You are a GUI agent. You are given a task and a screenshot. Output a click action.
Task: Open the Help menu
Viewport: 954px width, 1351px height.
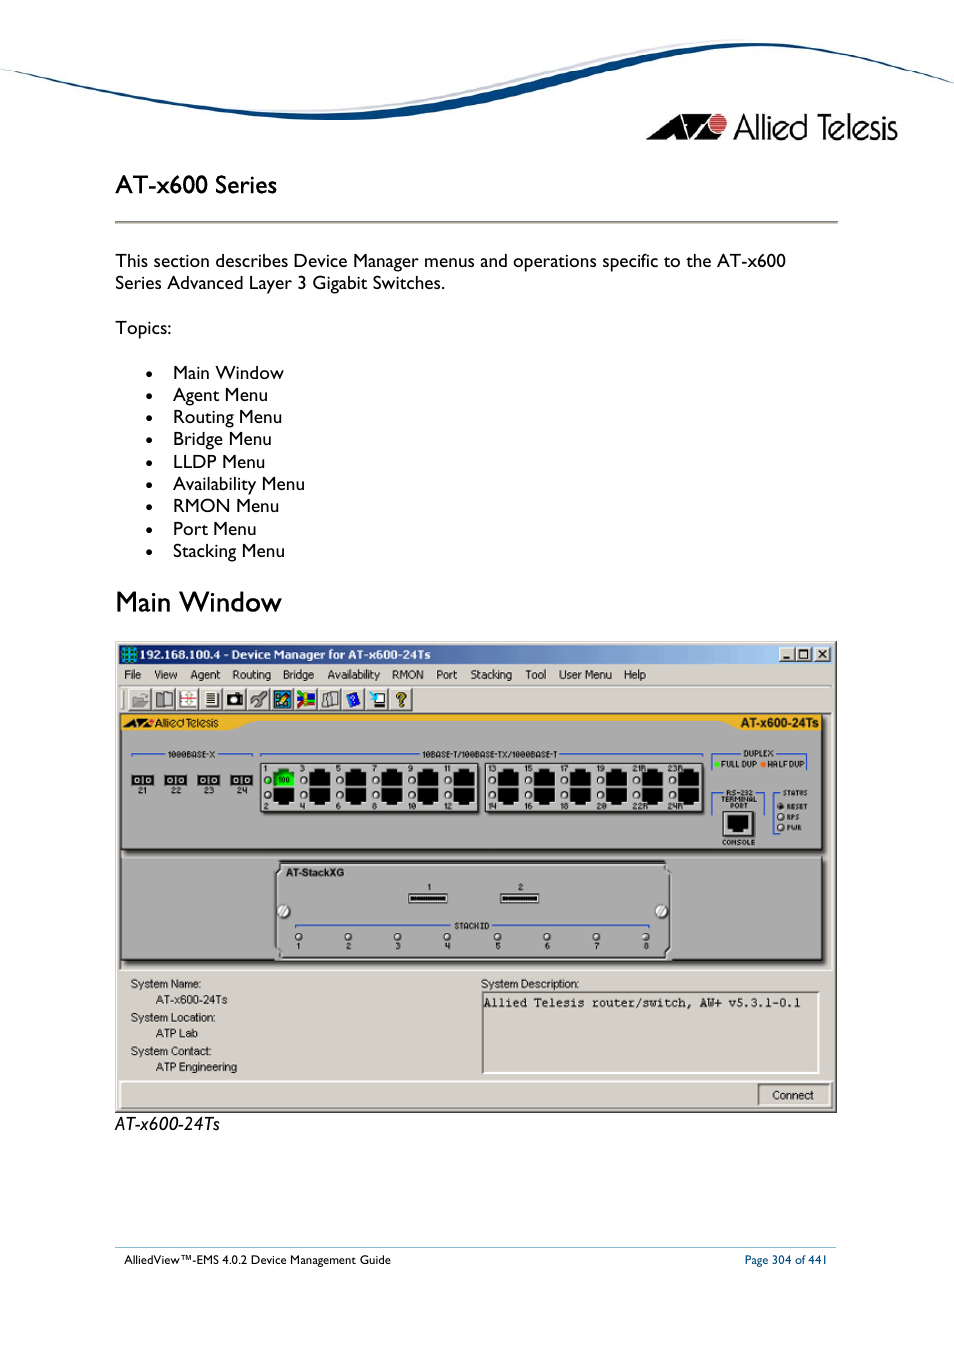(x=635, y=675)
